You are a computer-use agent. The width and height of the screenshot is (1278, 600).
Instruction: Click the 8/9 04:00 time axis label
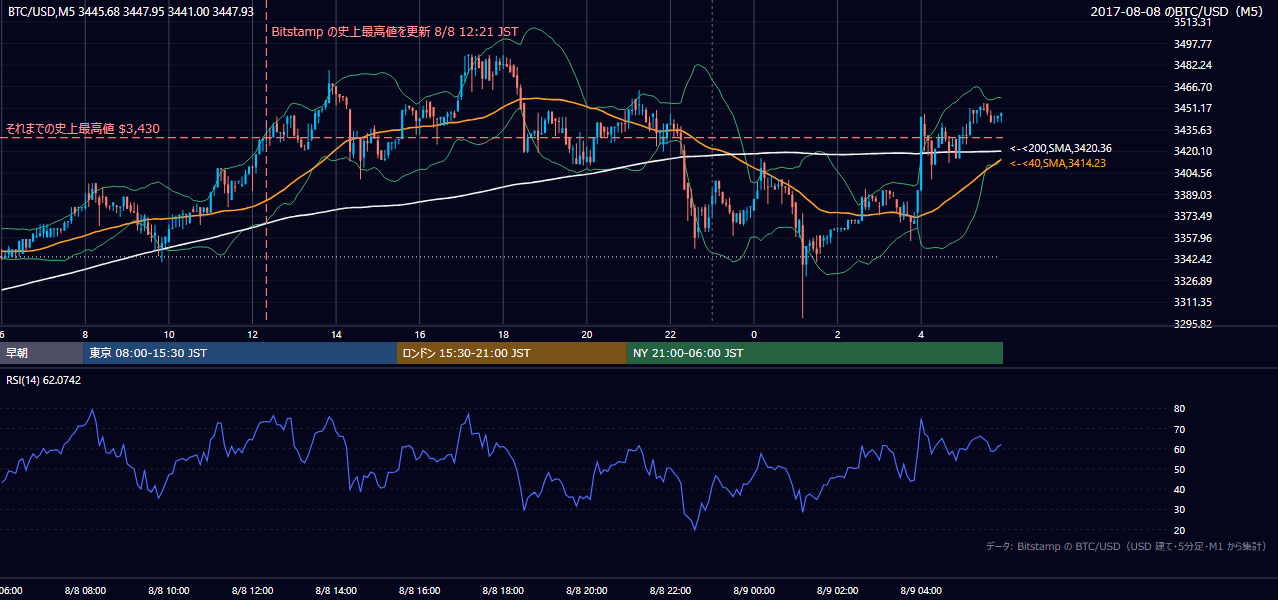pos(922,591)
